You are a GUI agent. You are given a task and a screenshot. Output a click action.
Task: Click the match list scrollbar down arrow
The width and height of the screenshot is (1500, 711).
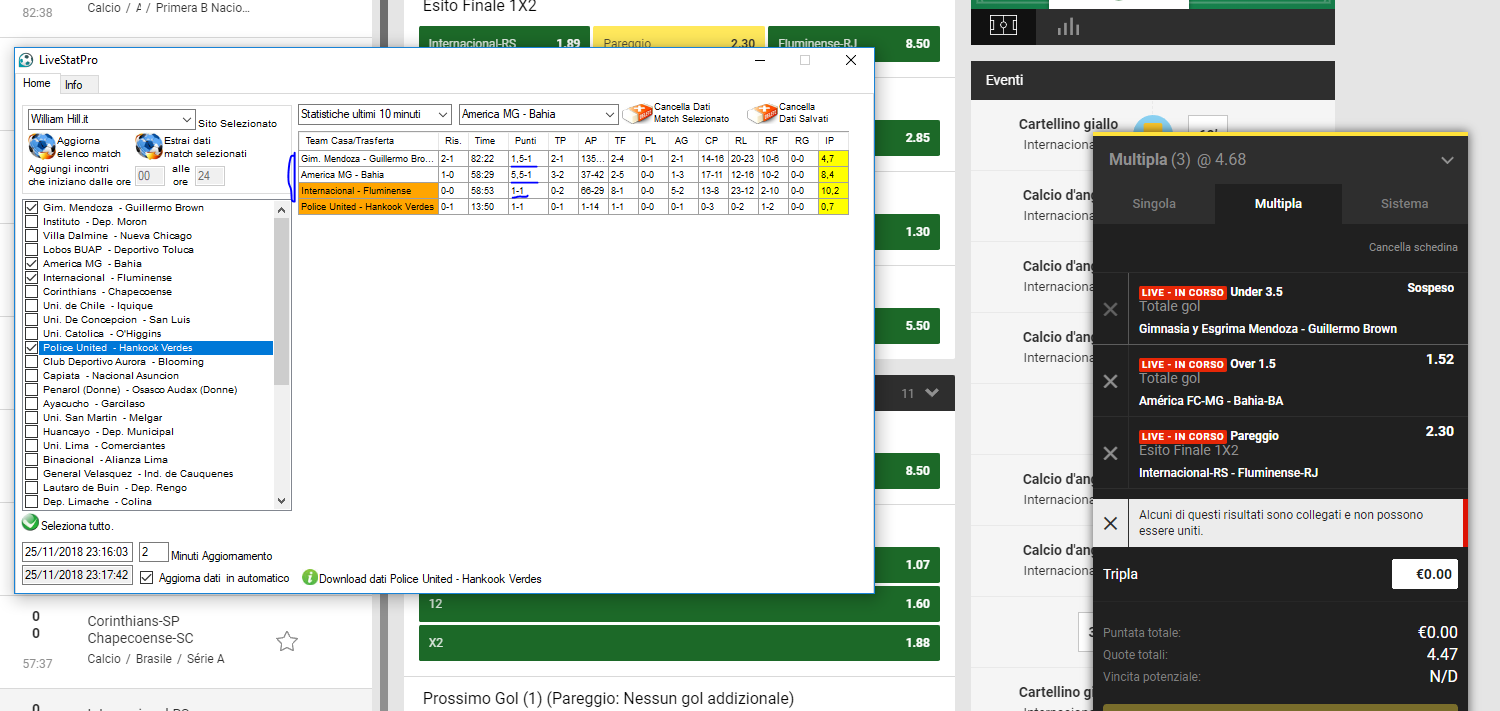tap(281, 502)
